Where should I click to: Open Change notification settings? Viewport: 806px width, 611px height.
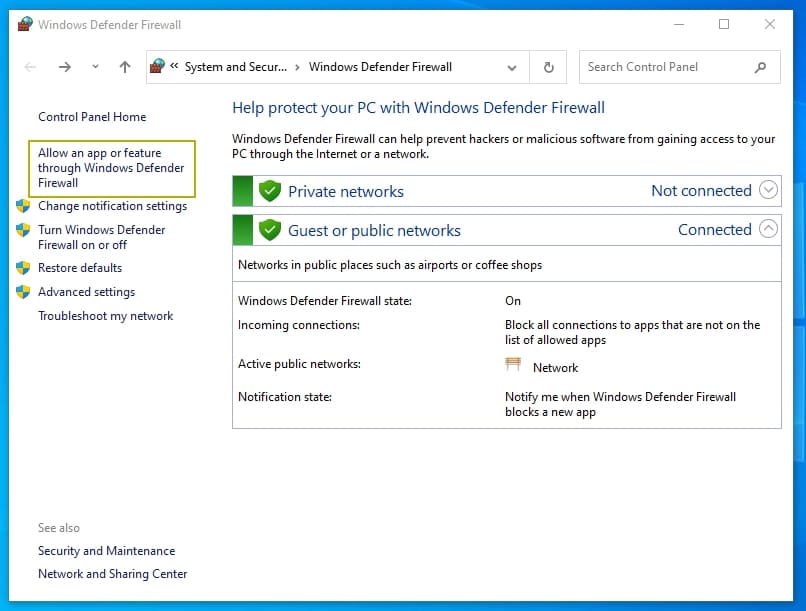(113, 206)
